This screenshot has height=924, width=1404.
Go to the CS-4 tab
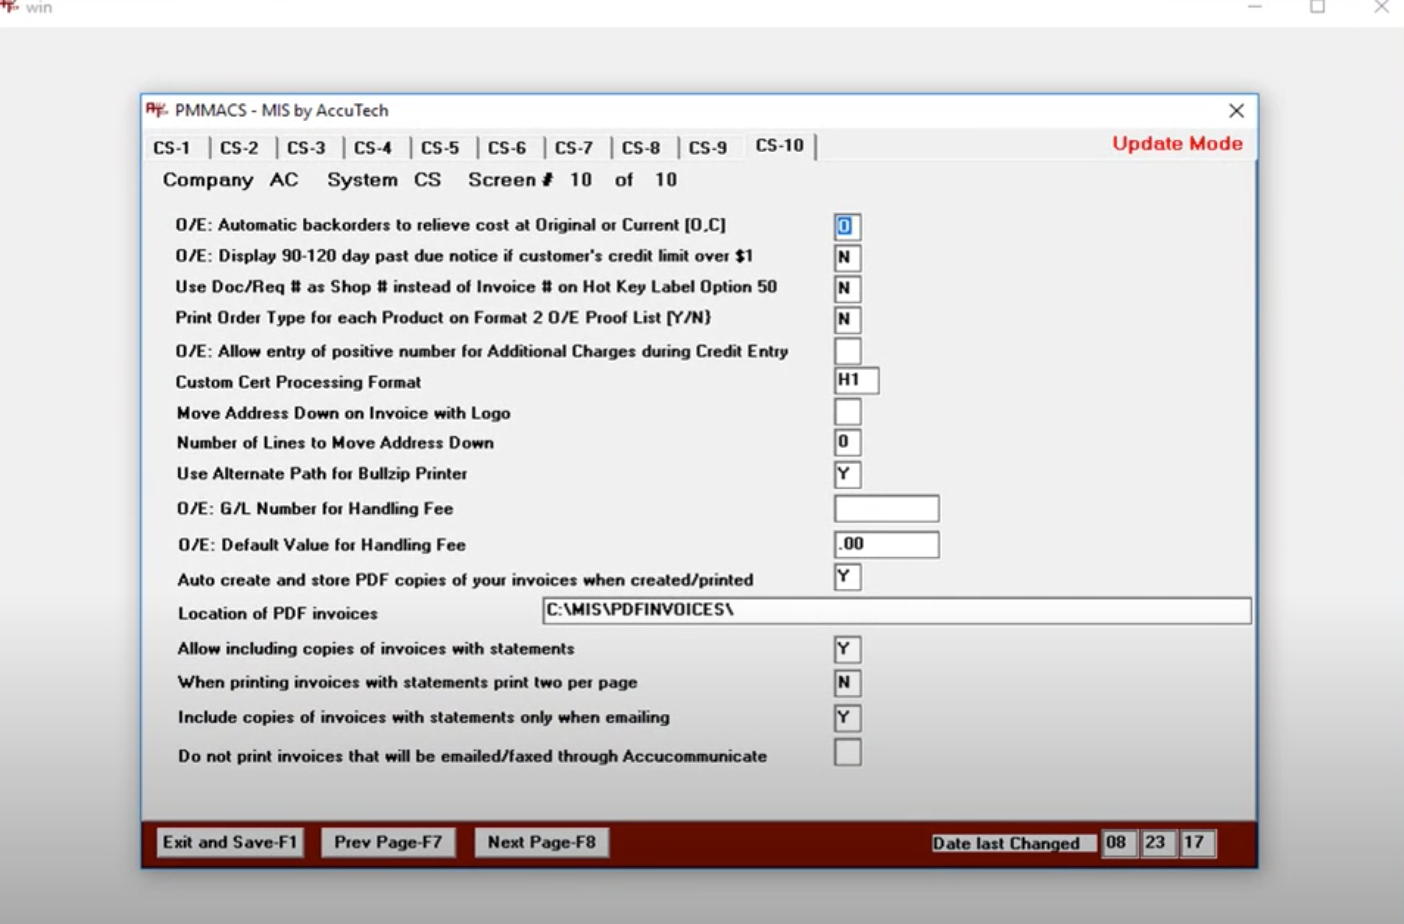(x=374, y=148)
